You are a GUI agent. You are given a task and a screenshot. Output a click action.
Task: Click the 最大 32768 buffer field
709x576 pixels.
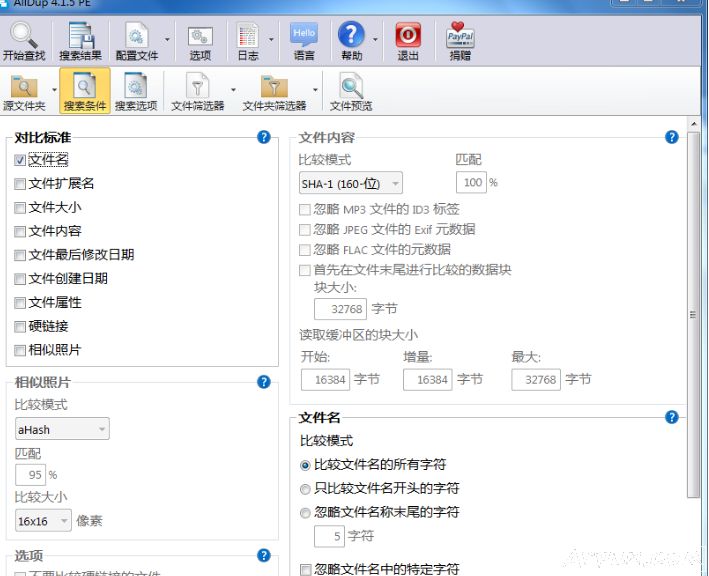click(x=536, y=379)
